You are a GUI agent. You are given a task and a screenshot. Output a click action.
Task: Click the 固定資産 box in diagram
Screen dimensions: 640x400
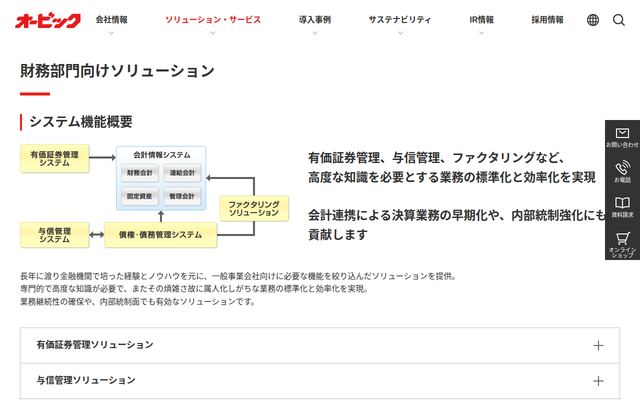140,196
